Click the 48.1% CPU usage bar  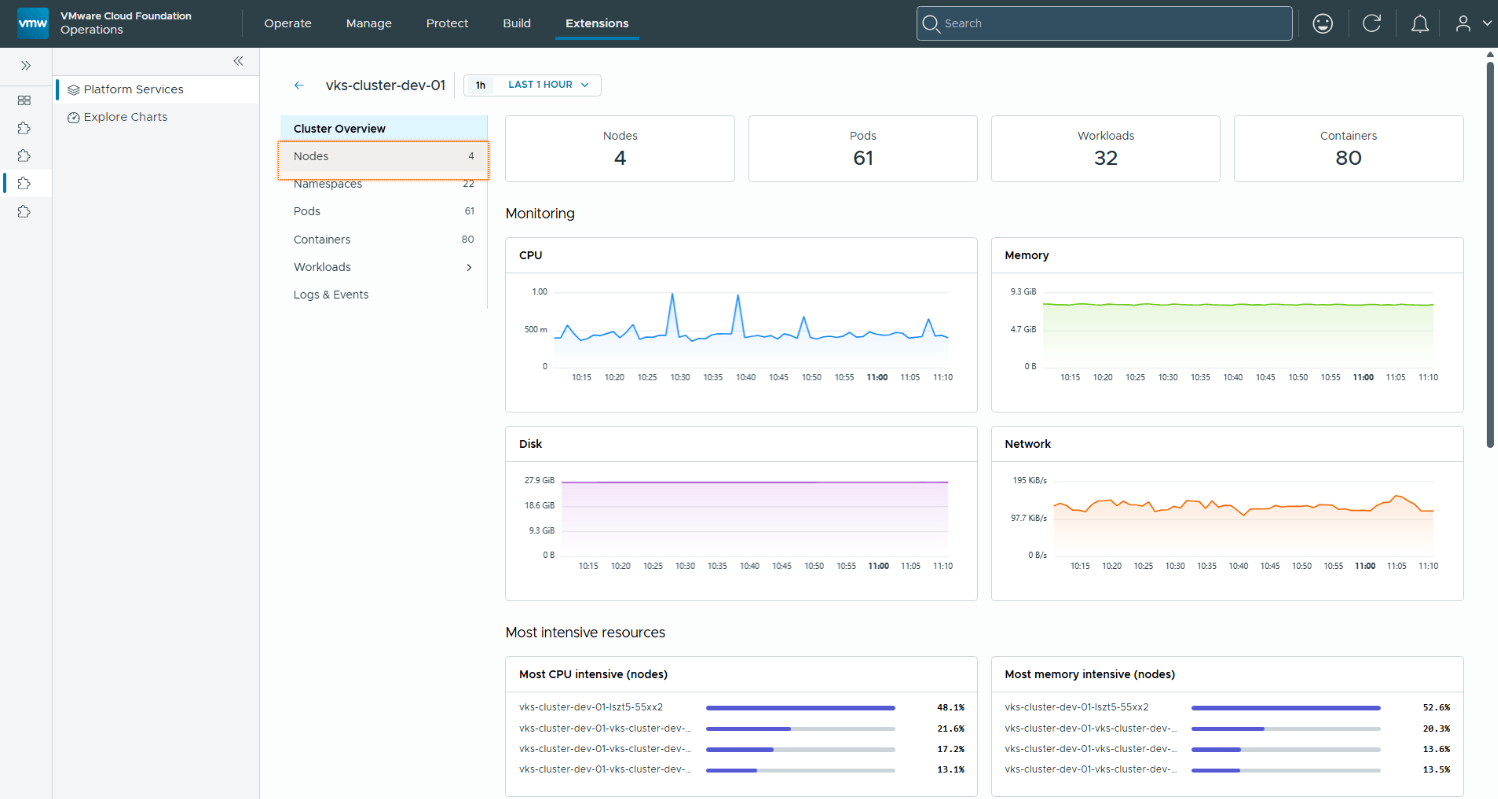(800, 707)
